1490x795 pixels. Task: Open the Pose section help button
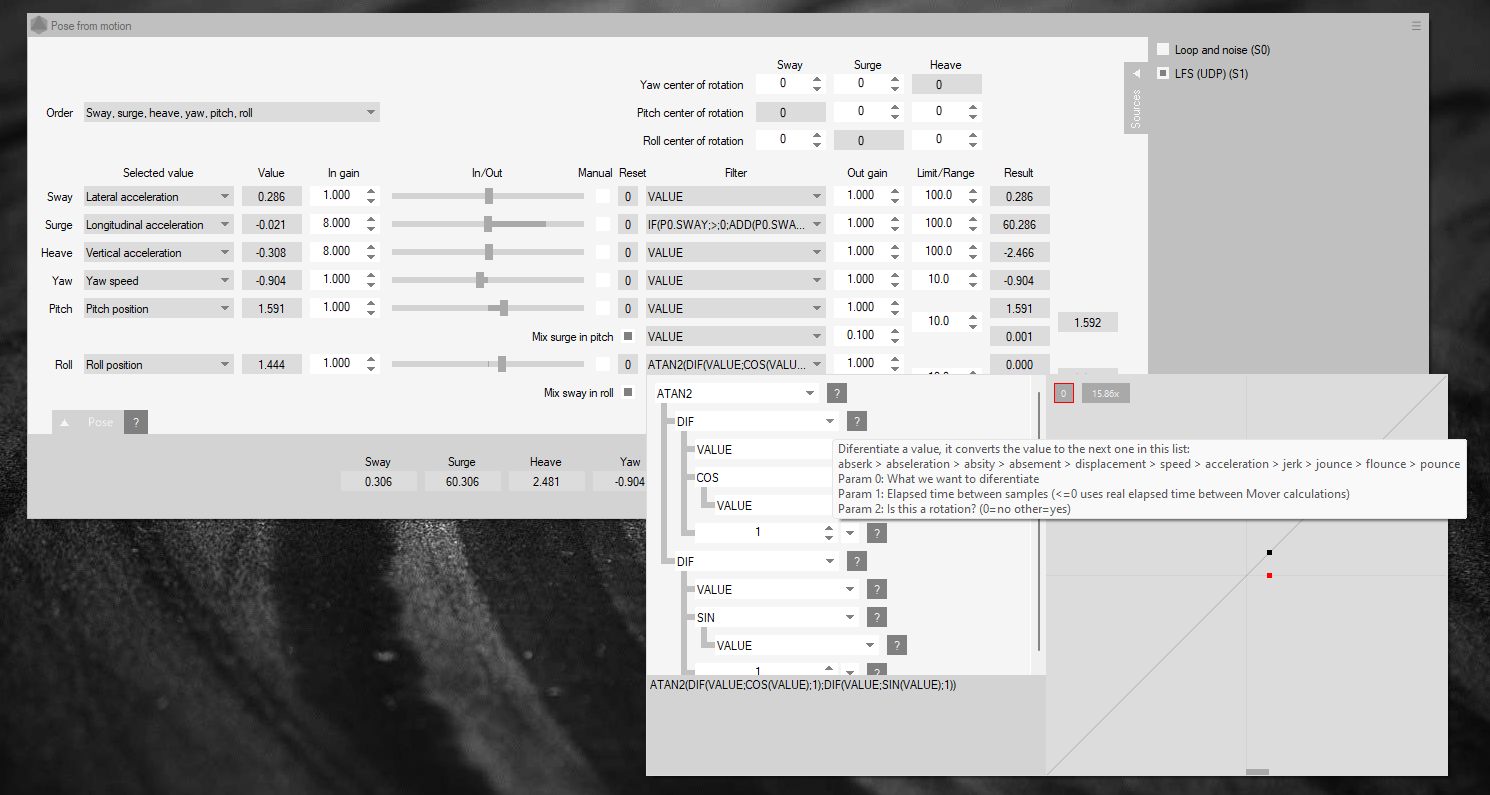(x=136, y=422)
